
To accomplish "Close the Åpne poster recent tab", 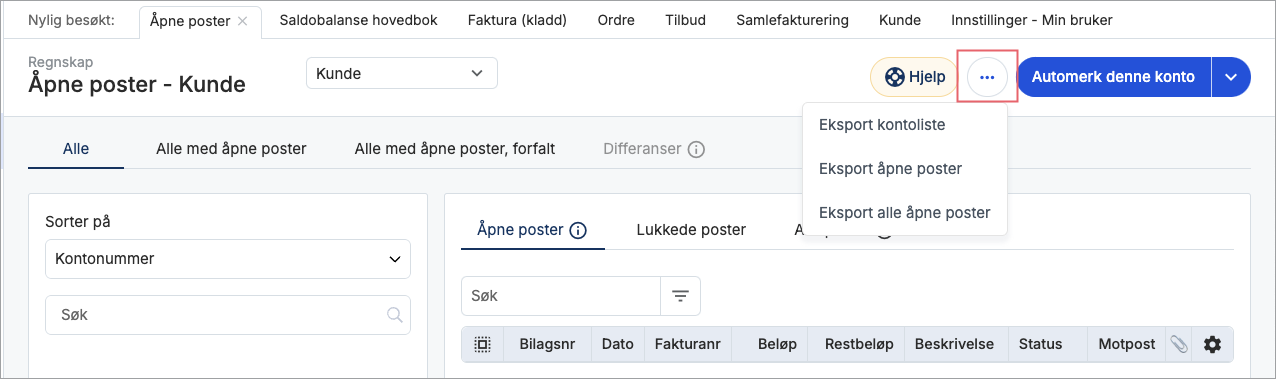I will (242, 20).
